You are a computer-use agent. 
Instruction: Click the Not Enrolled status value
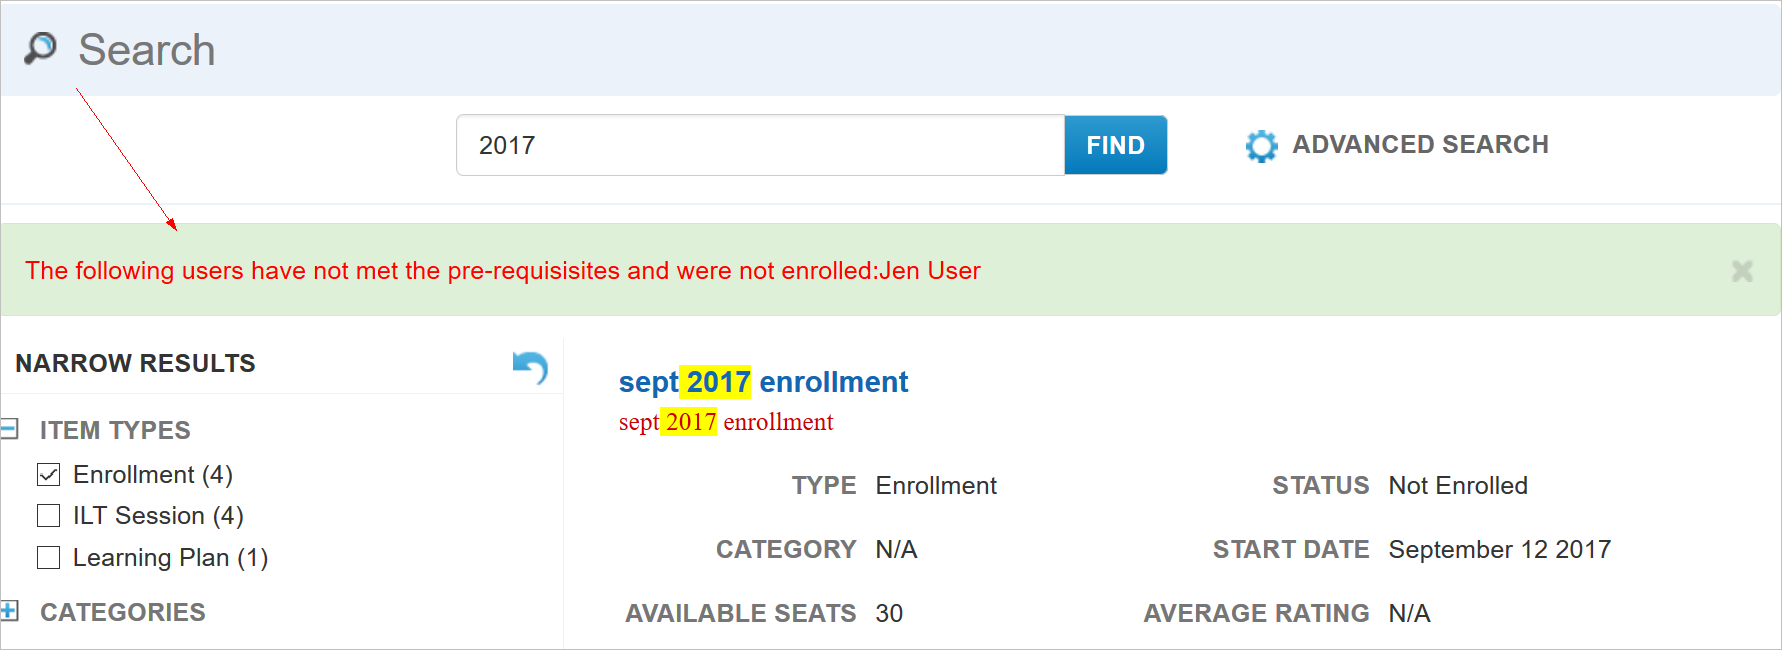[1458, 485]
